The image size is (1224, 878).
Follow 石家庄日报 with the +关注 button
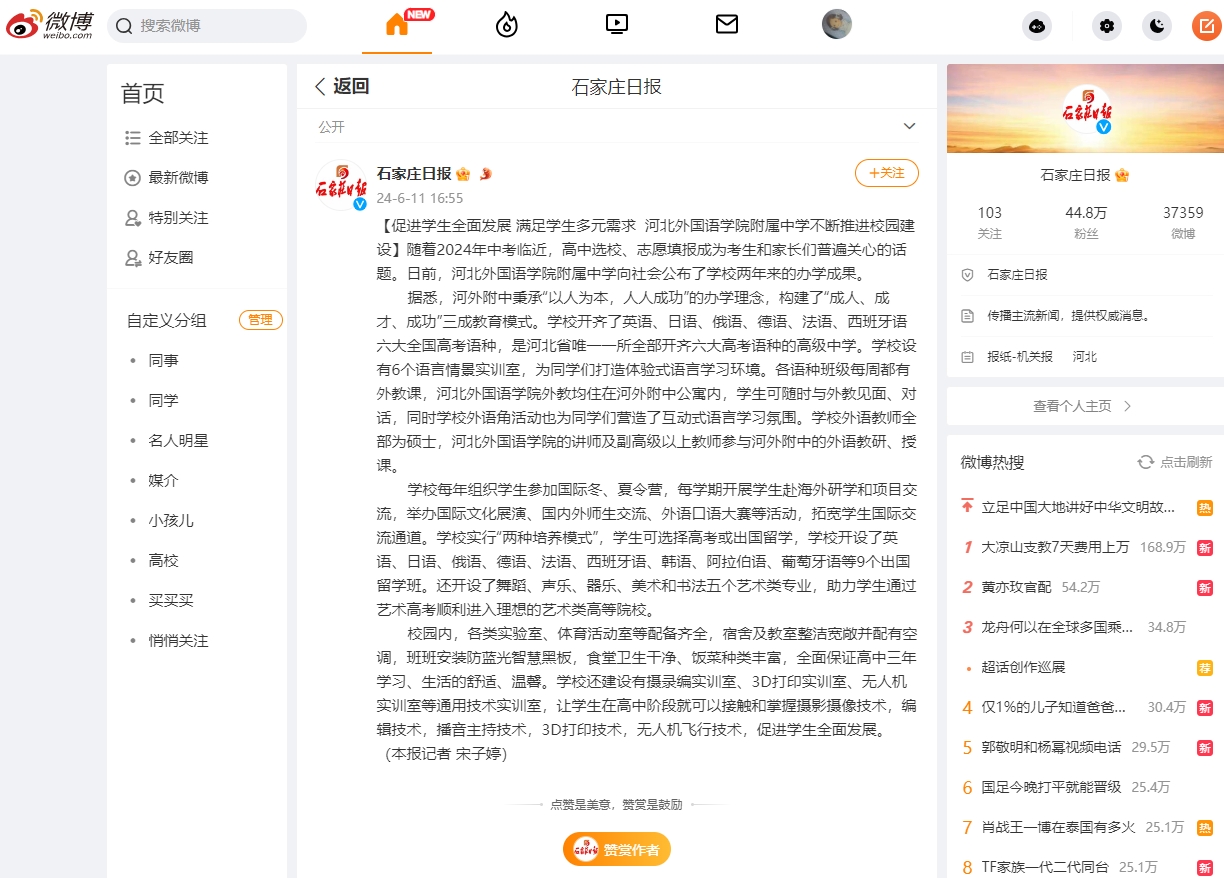tap(886, 173)
